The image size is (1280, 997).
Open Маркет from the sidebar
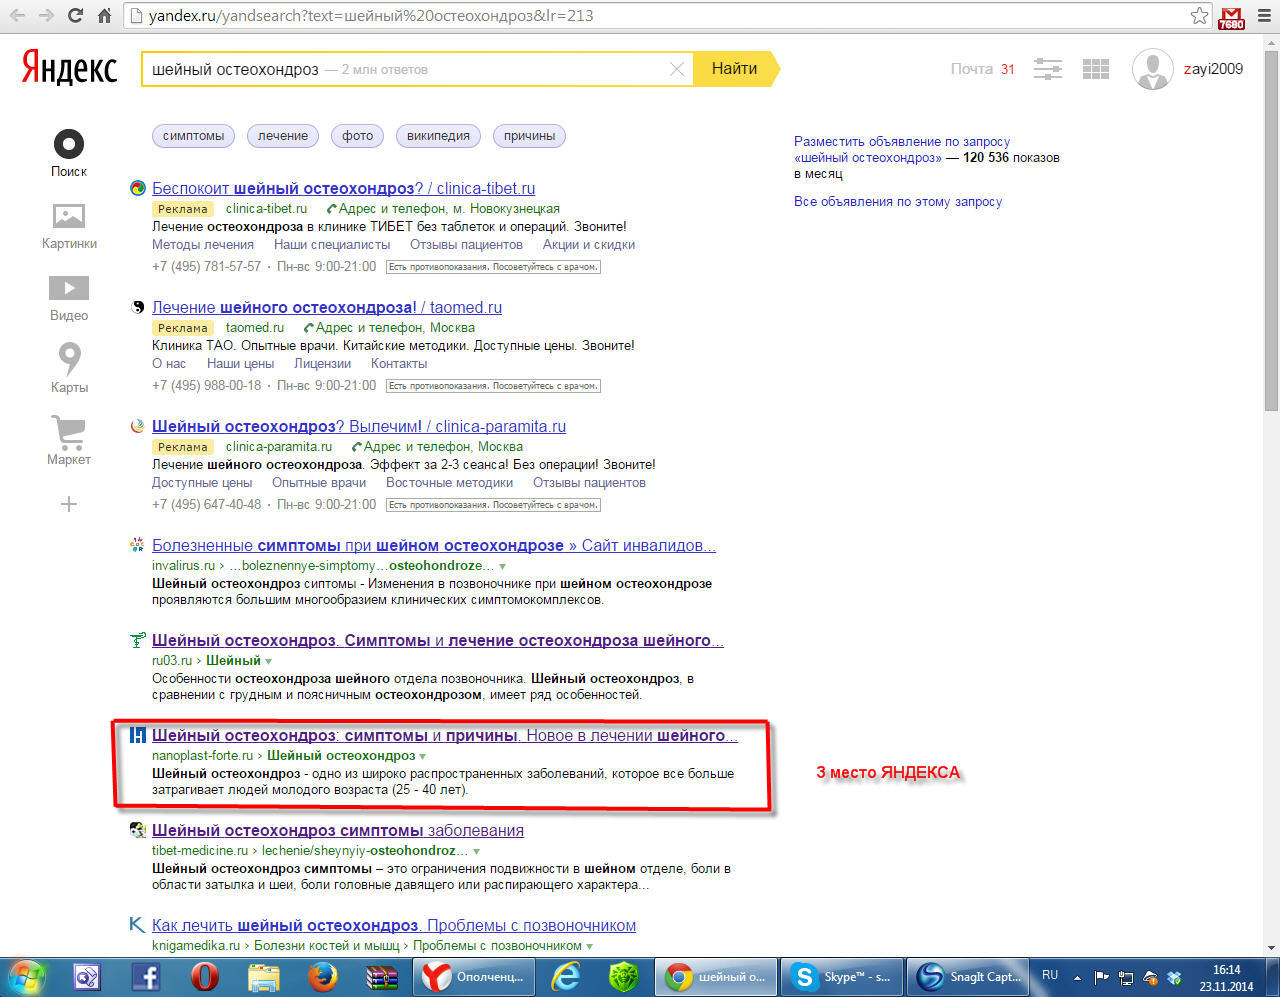[x=69, y=441]
